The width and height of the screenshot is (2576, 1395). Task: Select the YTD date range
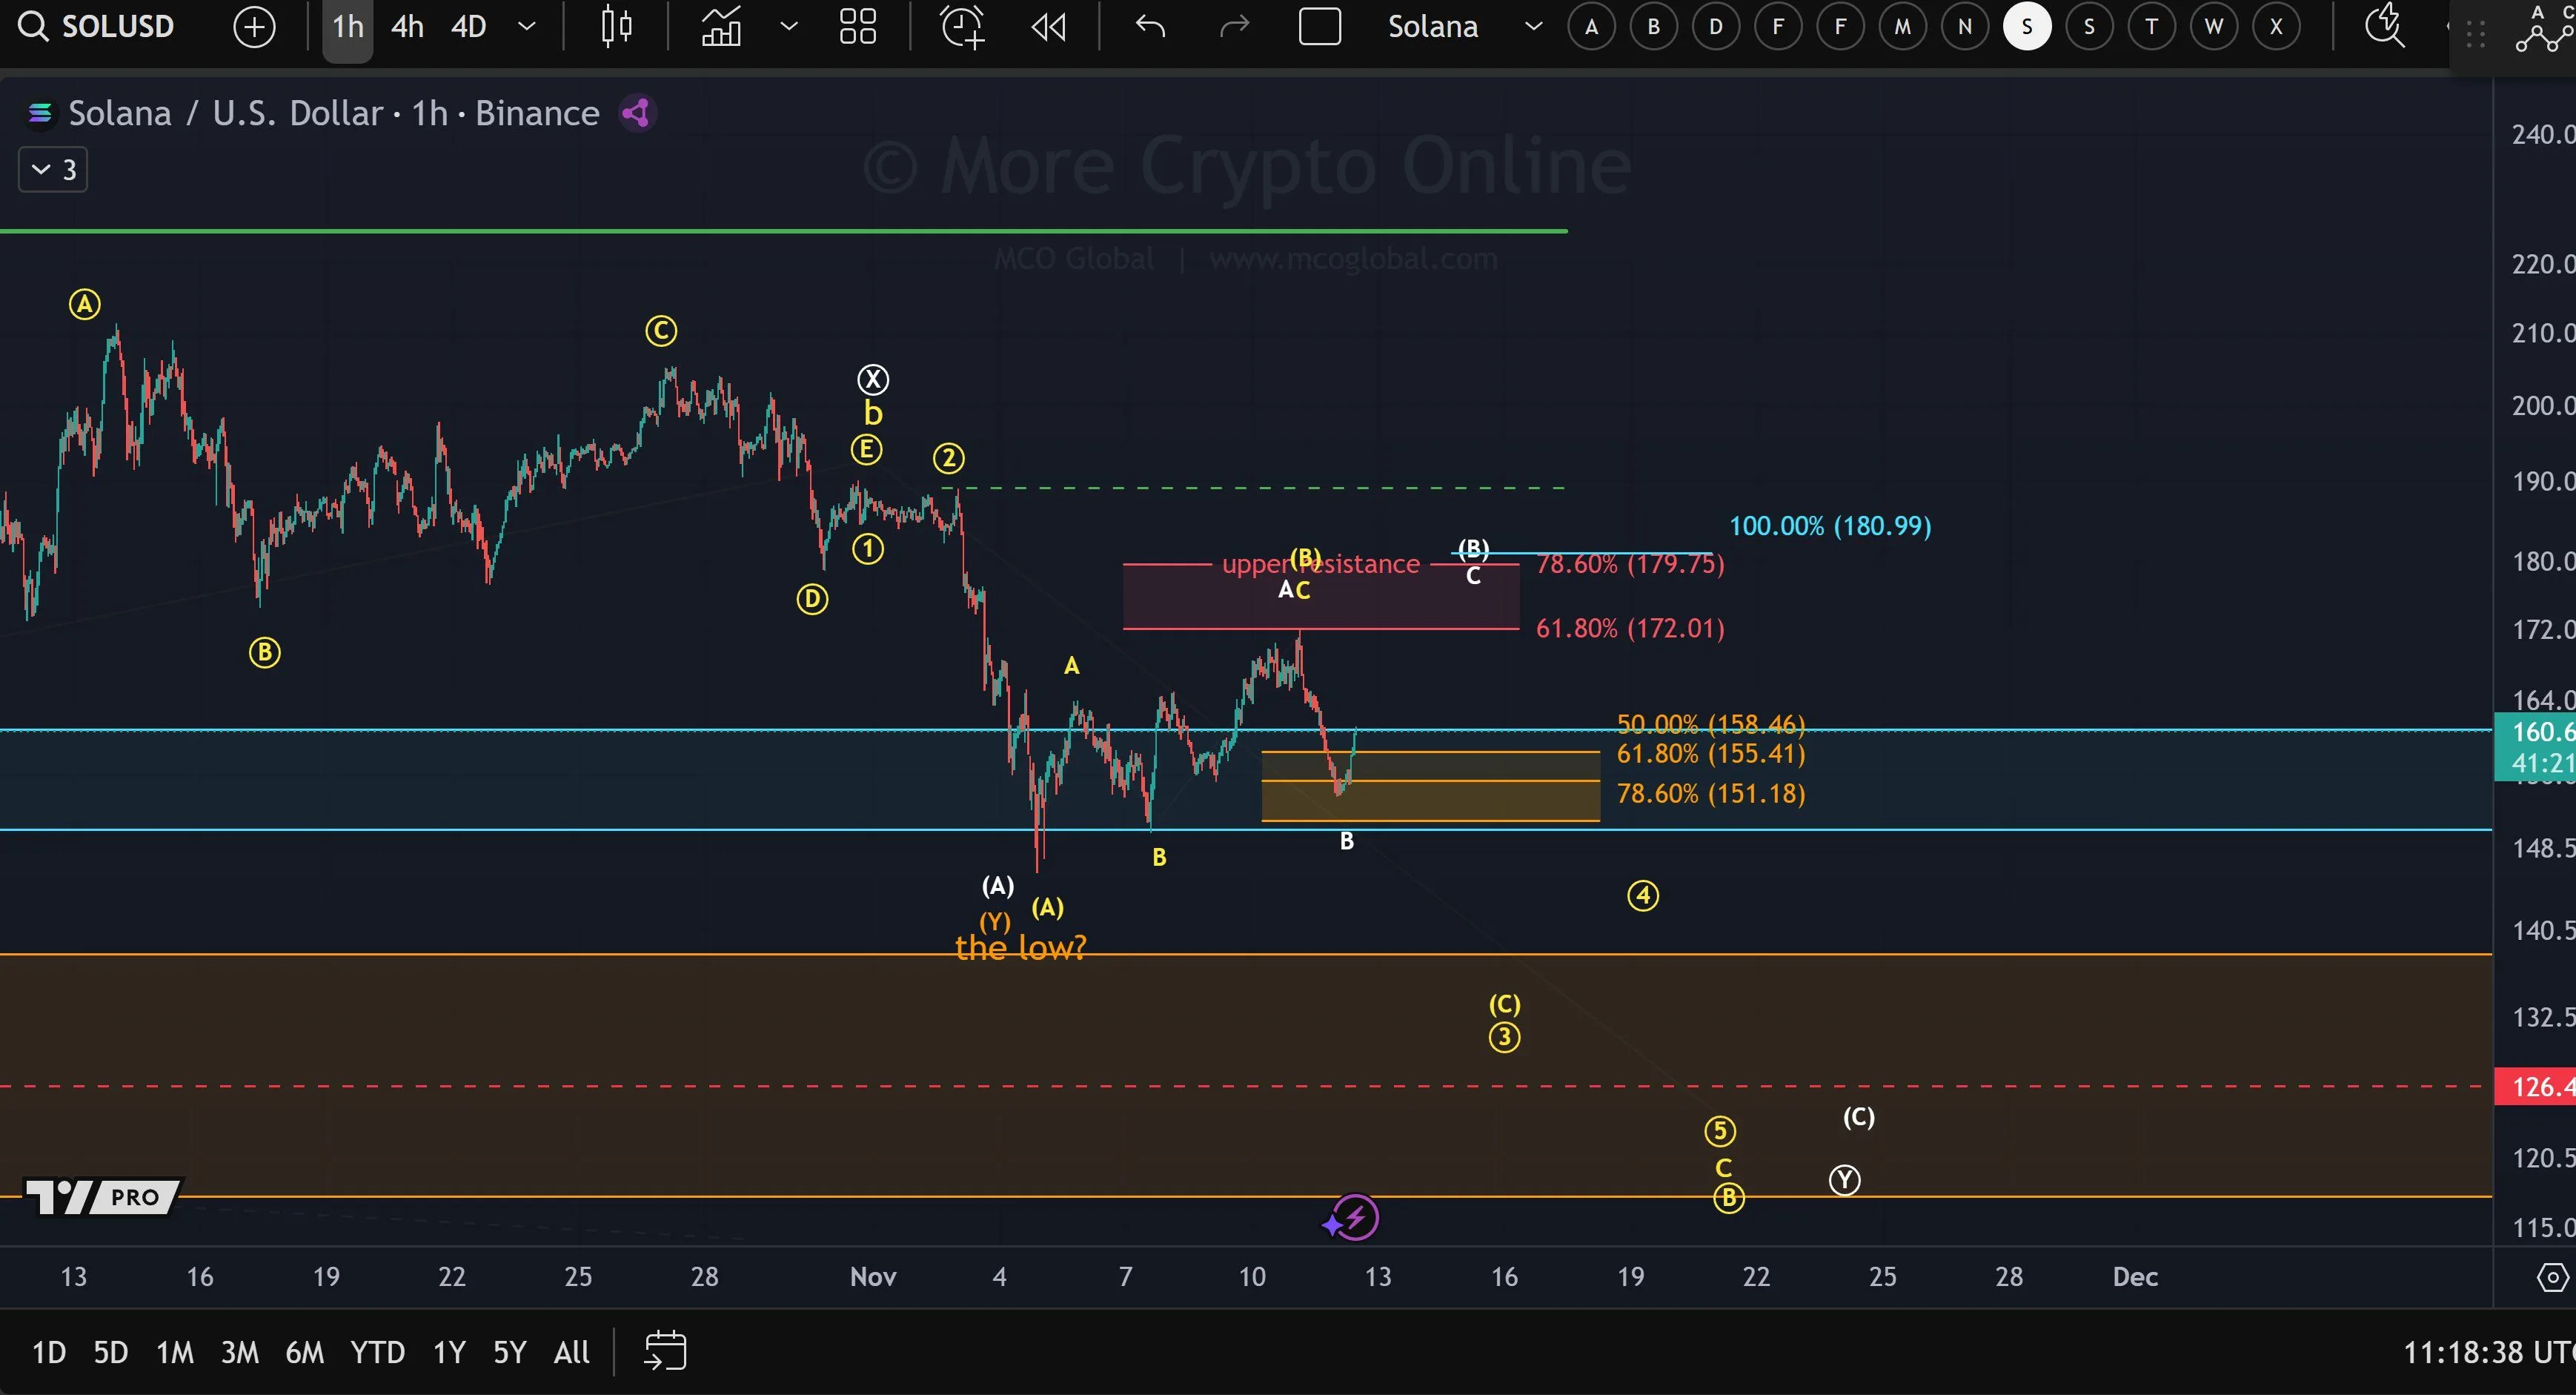[377, 1352]
